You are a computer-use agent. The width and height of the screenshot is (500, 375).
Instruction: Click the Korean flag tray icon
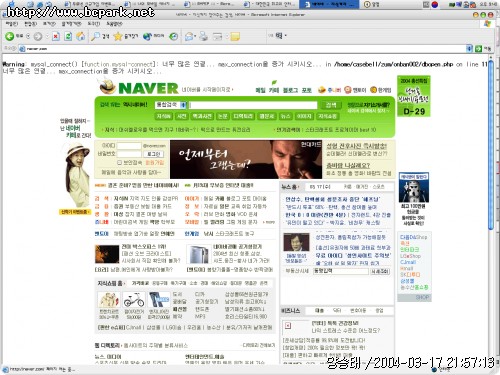click(x=435, y=4)
